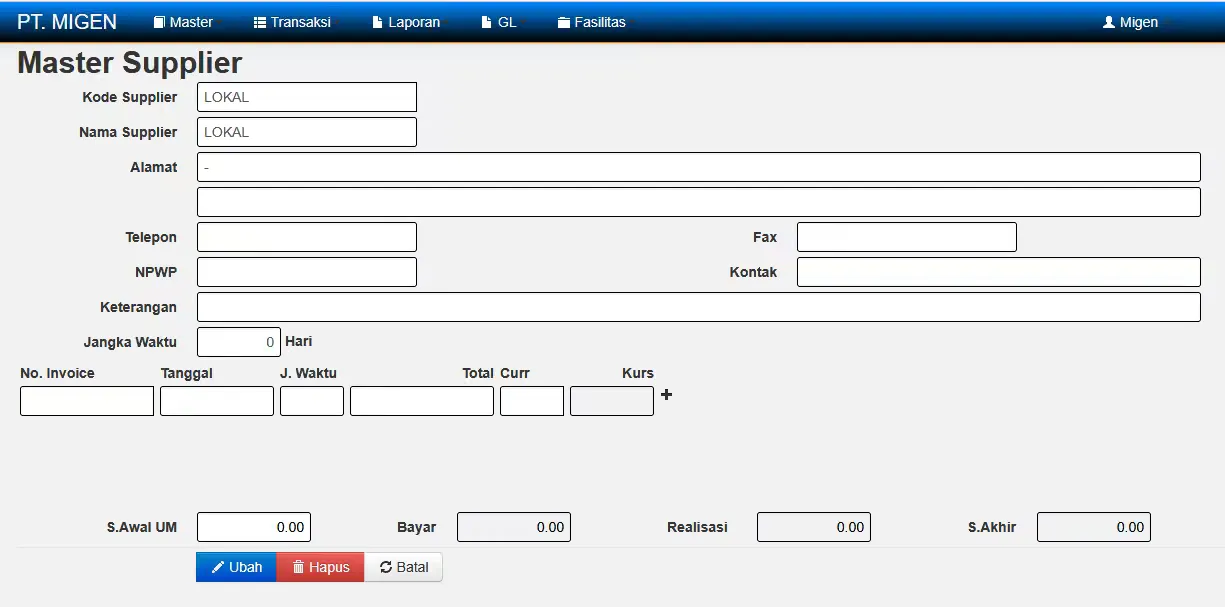
Task: Click the user icon beside Migen
Action: (1109, 22)
